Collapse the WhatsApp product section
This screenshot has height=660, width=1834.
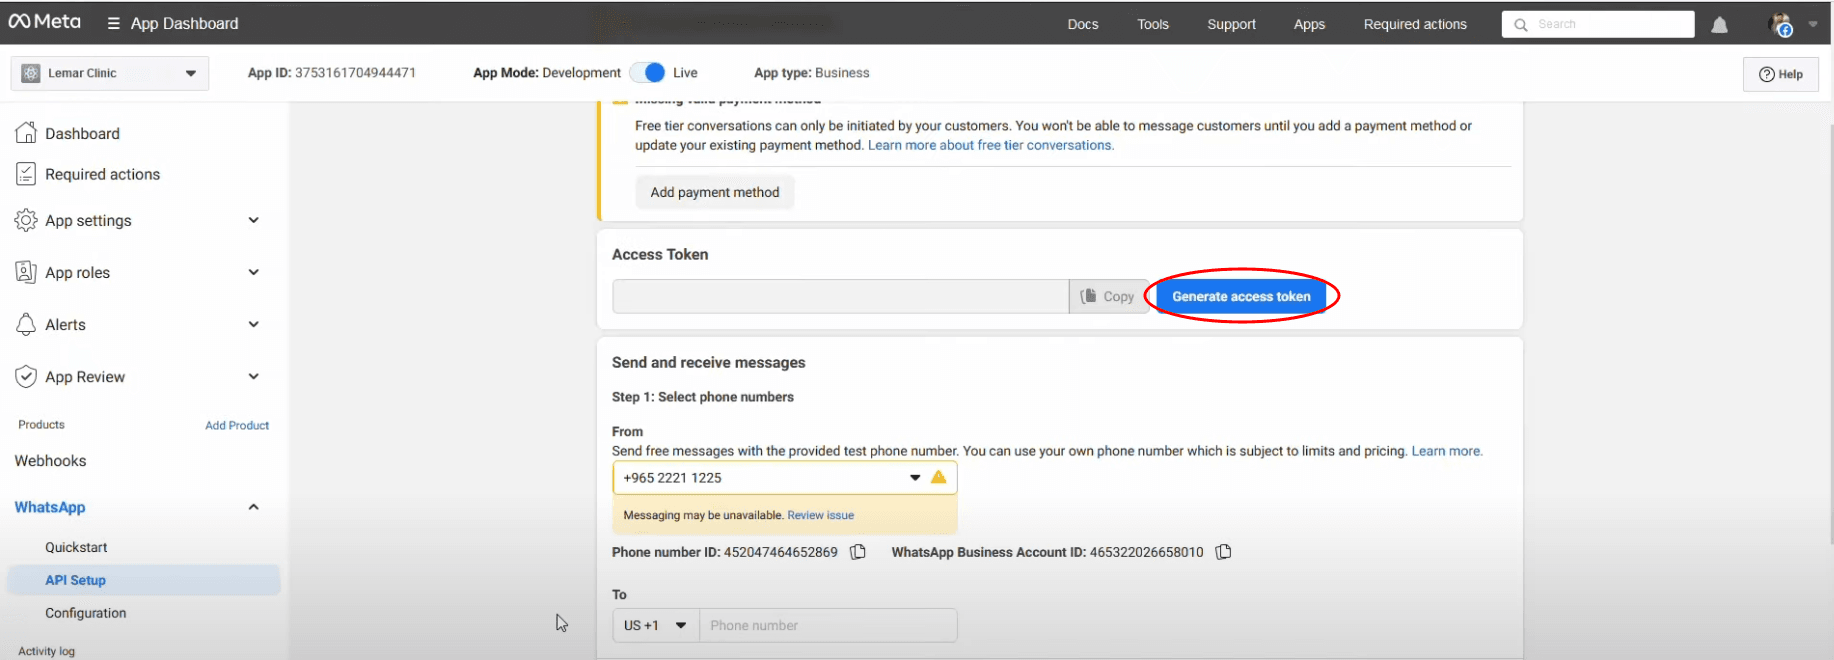[253, 507]
